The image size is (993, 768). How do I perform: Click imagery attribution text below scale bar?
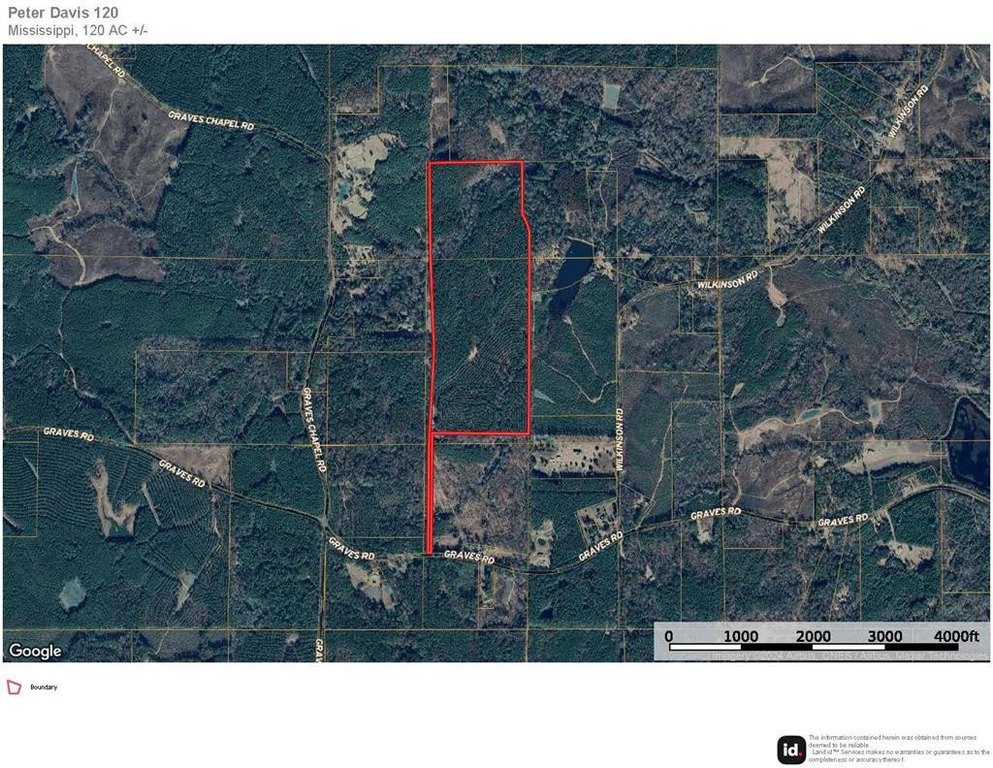830,655
